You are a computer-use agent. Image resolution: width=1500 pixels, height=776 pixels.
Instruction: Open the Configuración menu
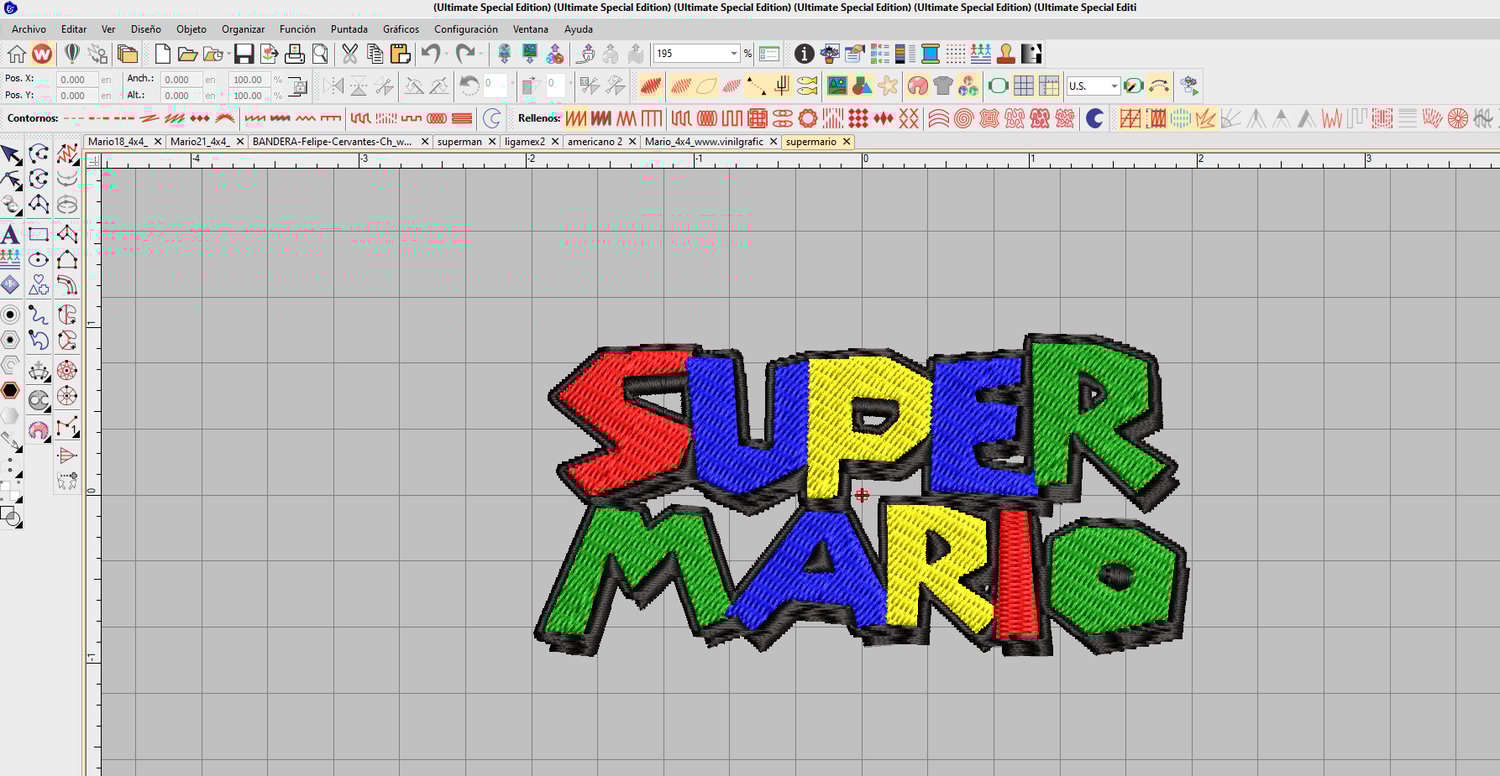point(466,29)
